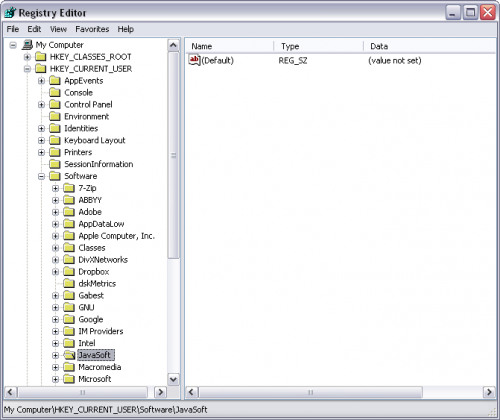
Task: Select the SessionInformation key
Action: coord(99,164)
